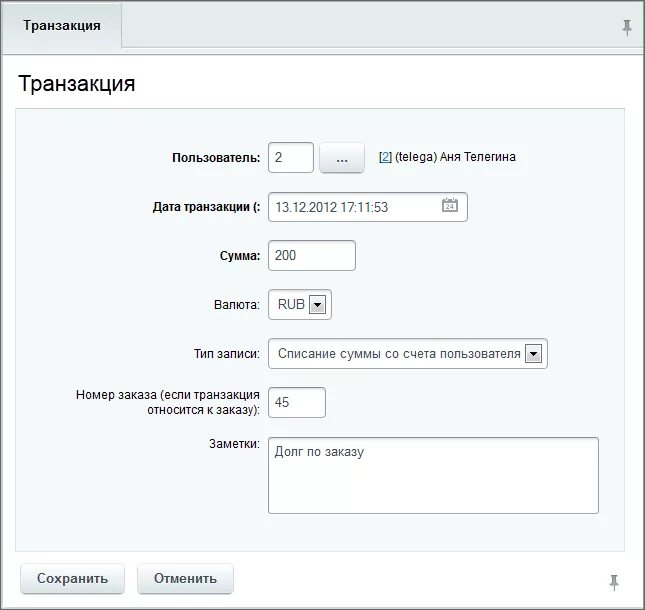Open user lookup with the ... button
This screenshot has width=645, height=610.
342,158
